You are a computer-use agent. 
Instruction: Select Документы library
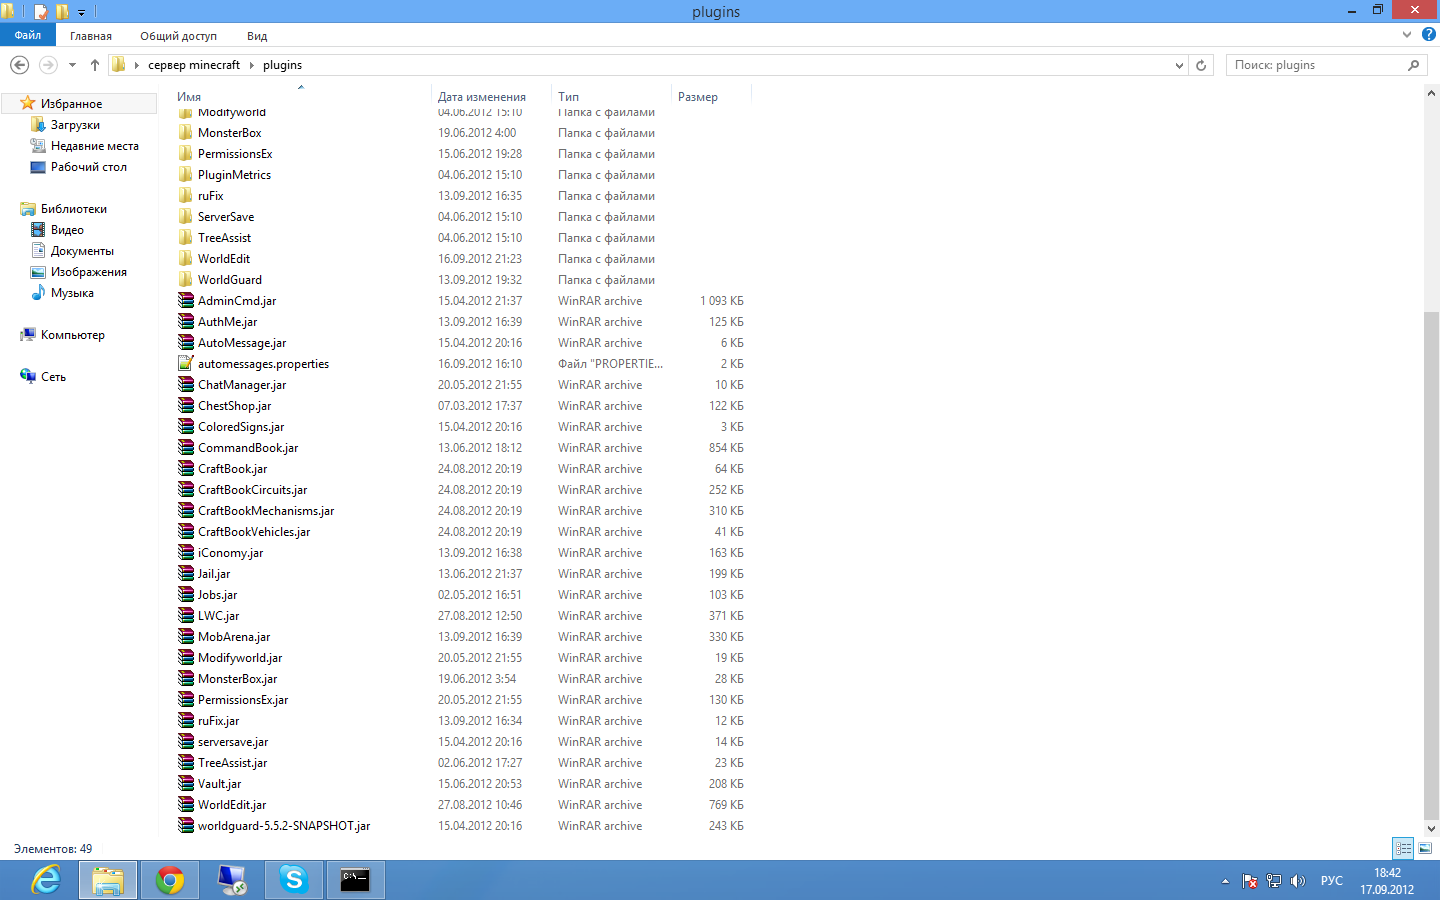coord(82,251)
